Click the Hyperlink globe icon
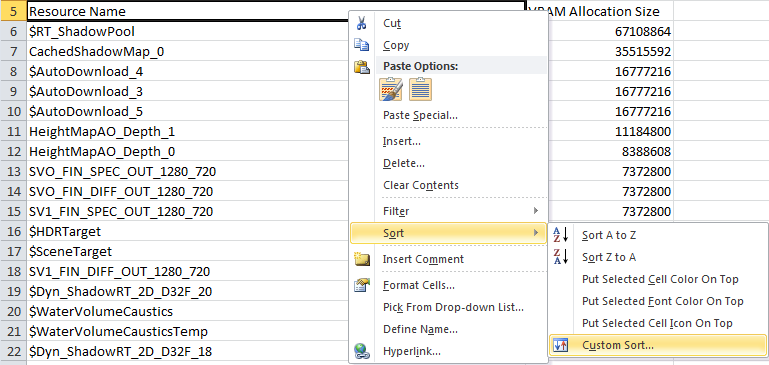The width and height of the screenshot is (769, 365). [x=361, y=351]
